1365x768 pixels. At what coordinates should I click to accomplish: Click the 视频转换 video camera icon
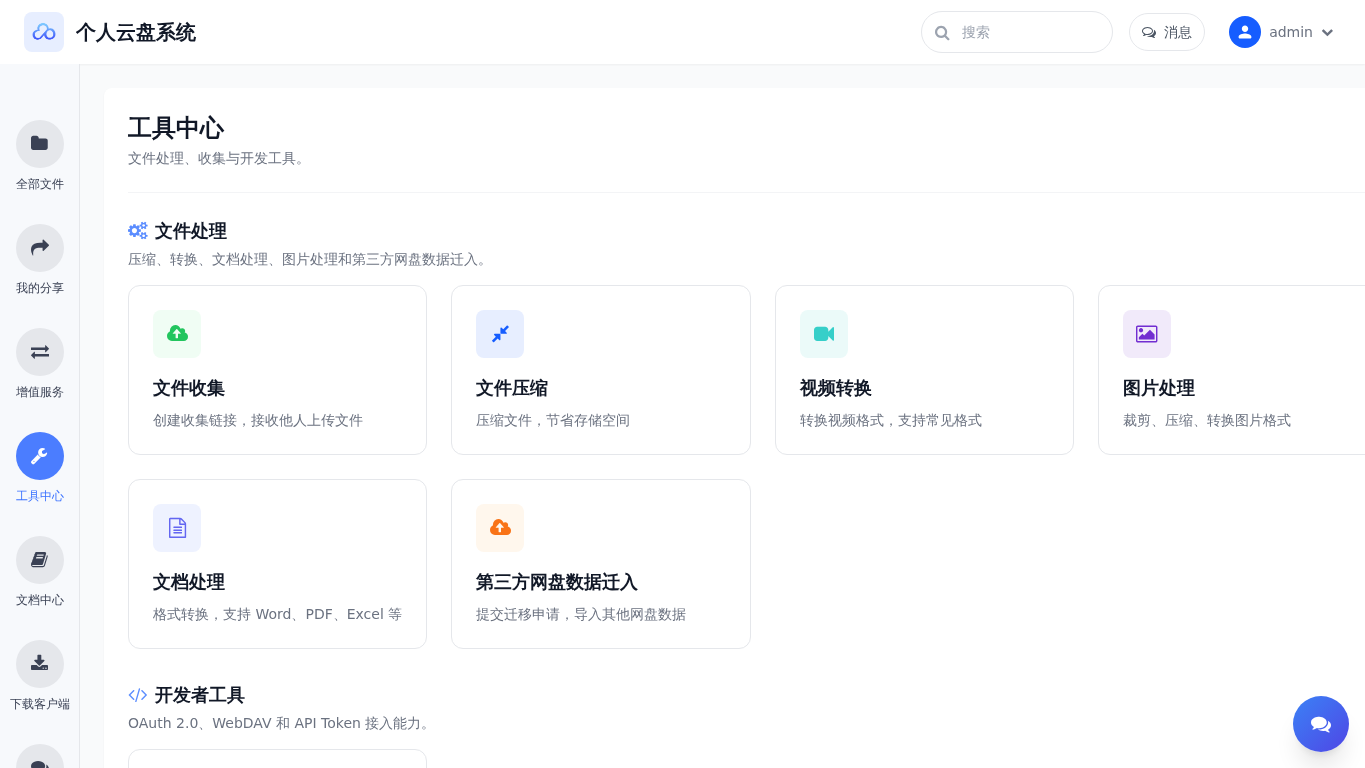(x=824, y=334)
